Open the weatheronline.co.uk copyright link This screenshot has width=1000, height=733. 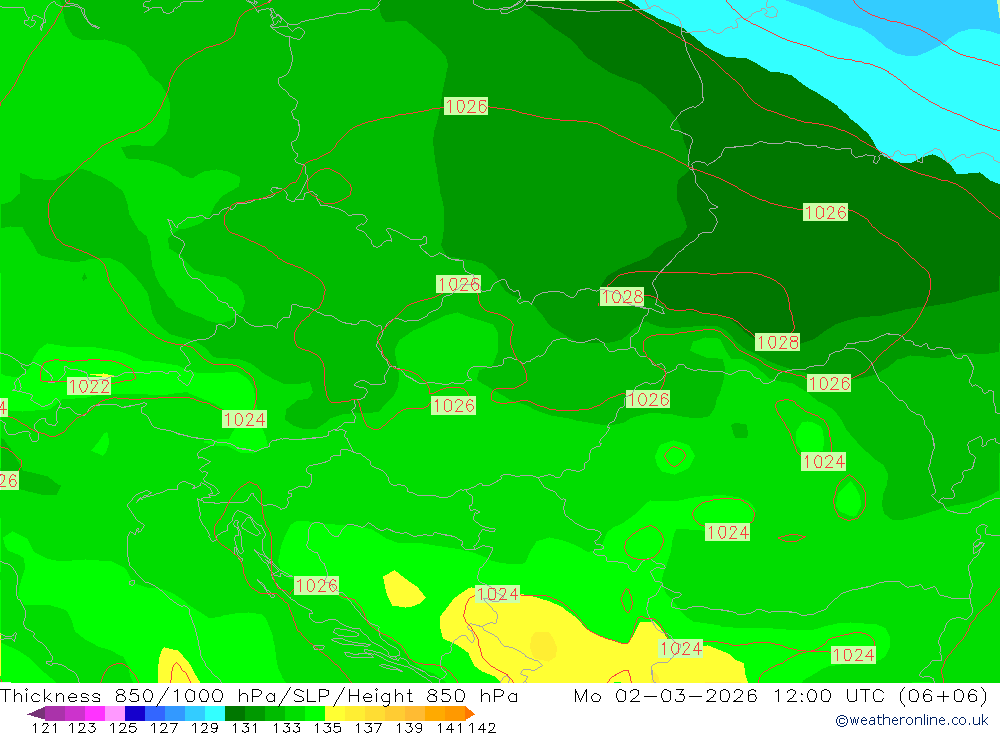click(x=911, y=720)
